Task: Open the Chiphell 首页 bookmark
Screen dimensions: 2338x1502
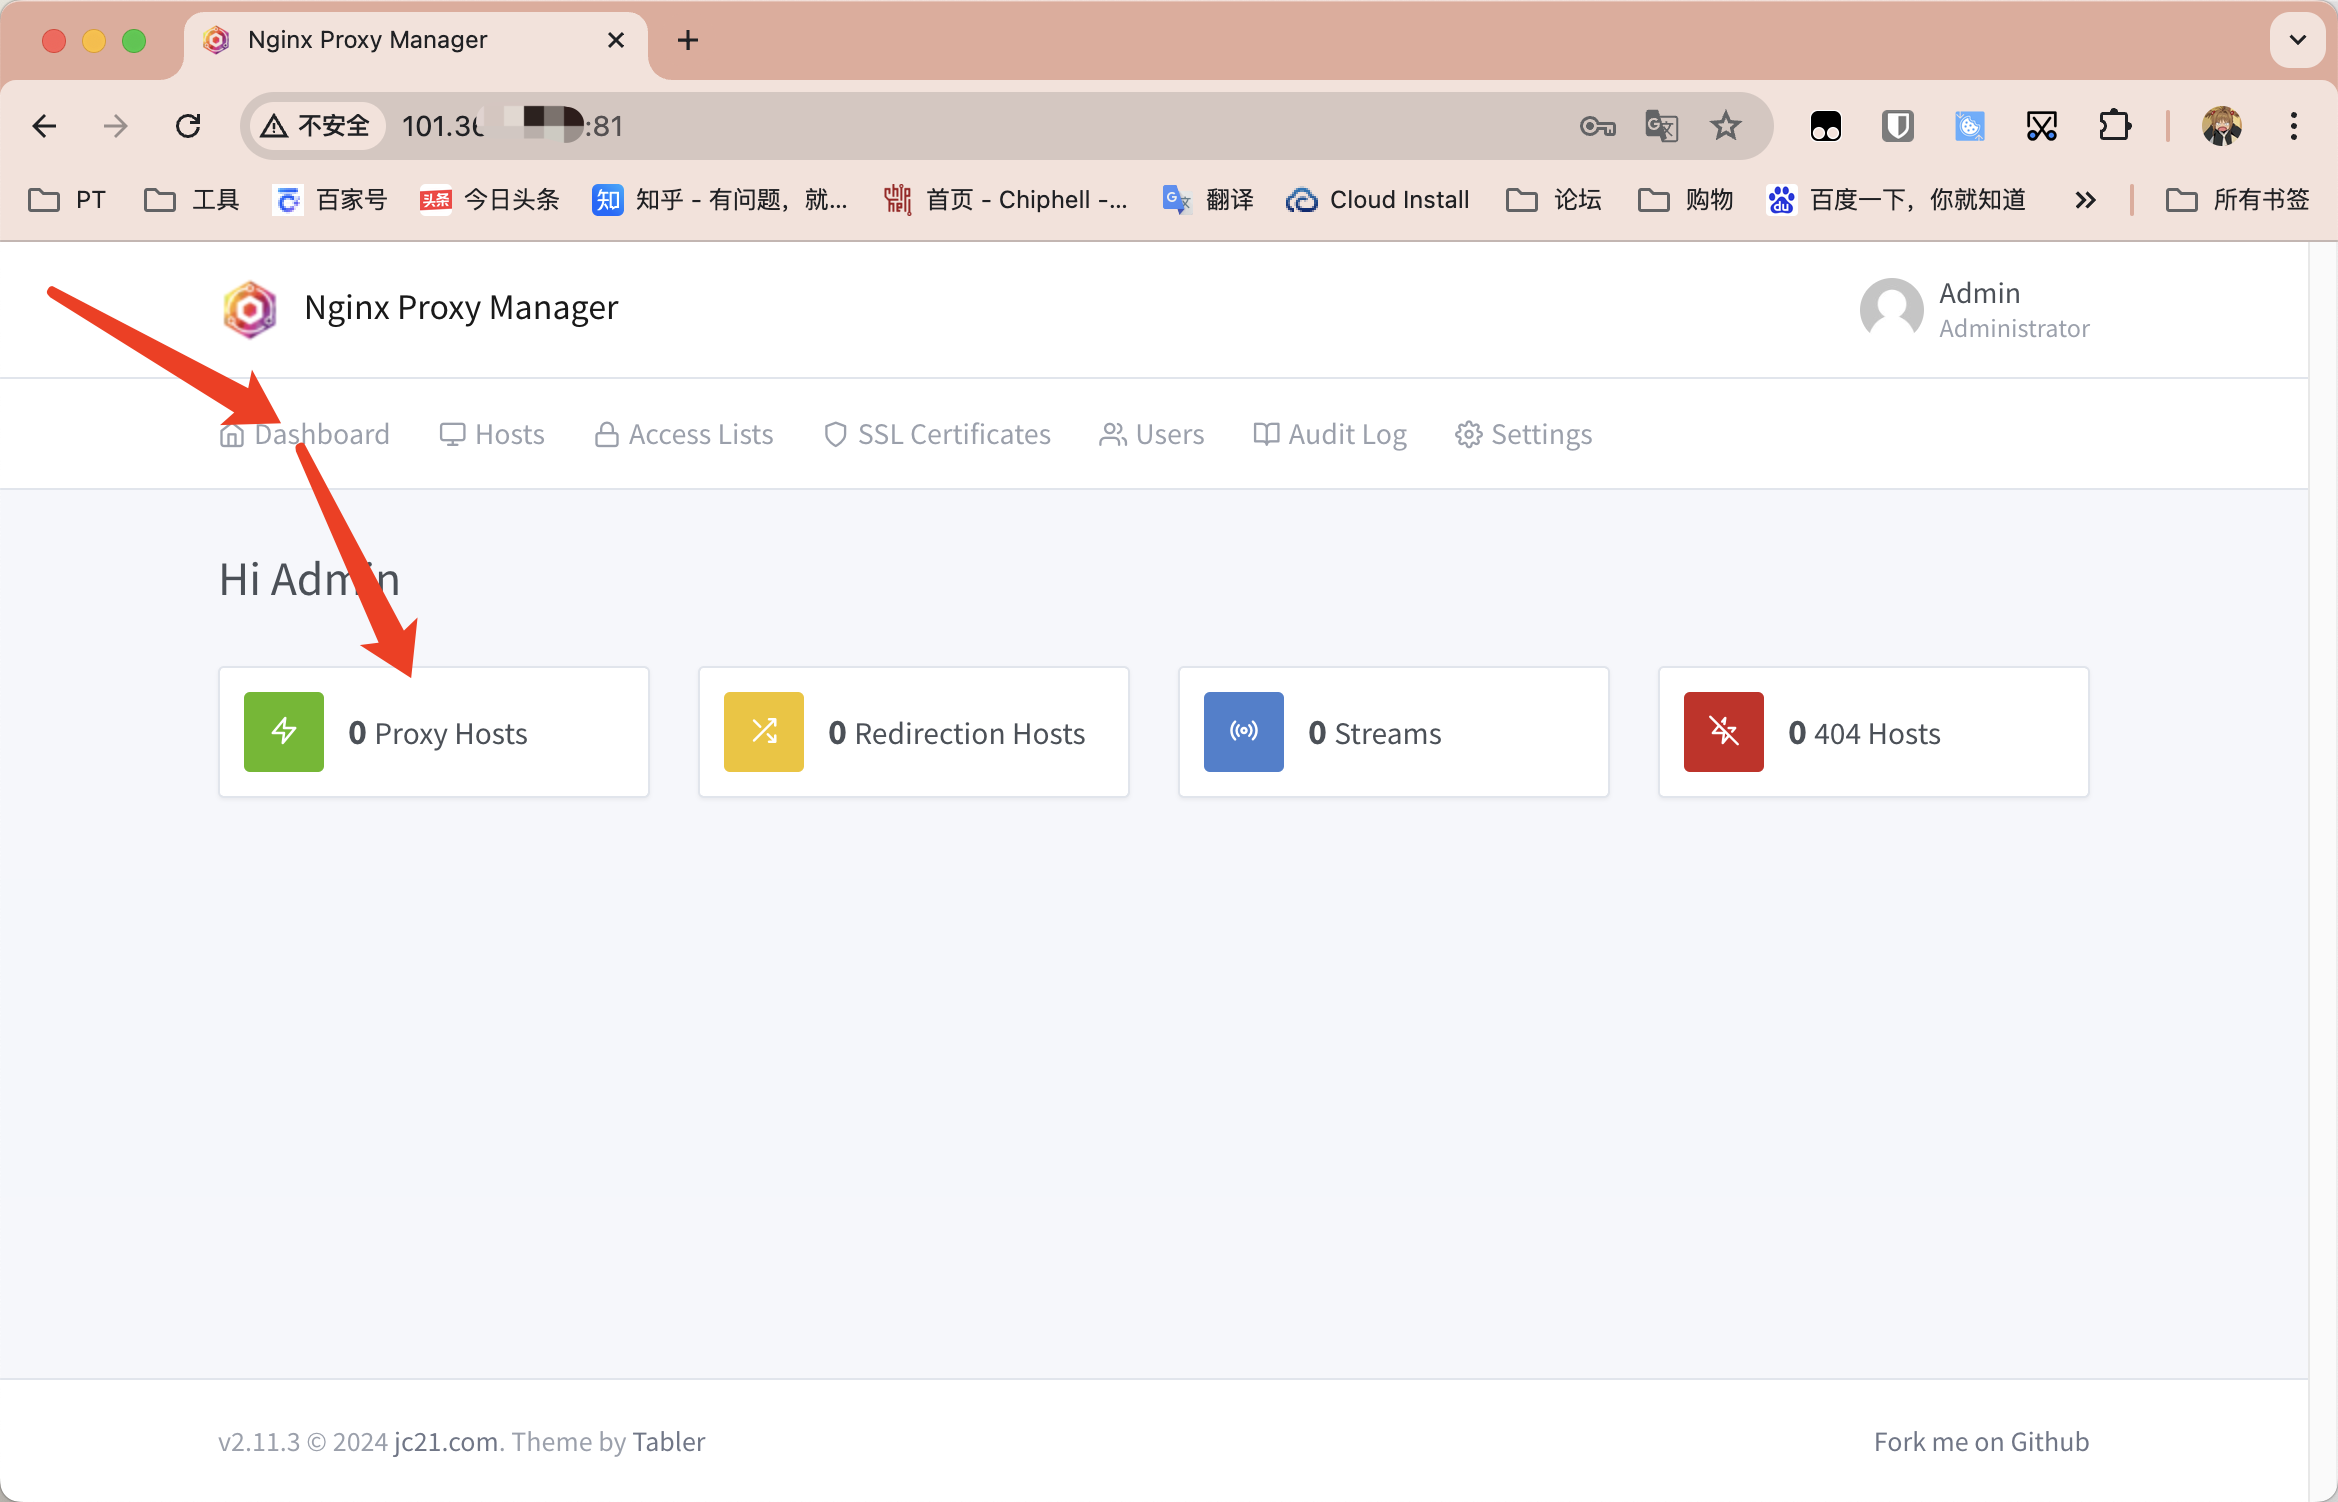Action: (1006, 200)
